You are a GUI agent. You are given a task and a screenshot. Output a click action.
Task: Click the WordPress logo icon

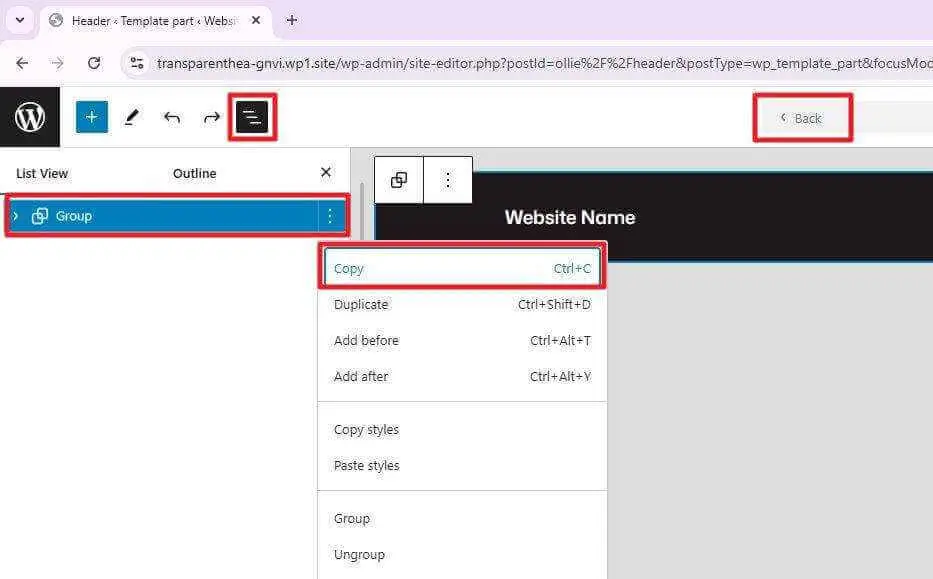pos(30,117)
